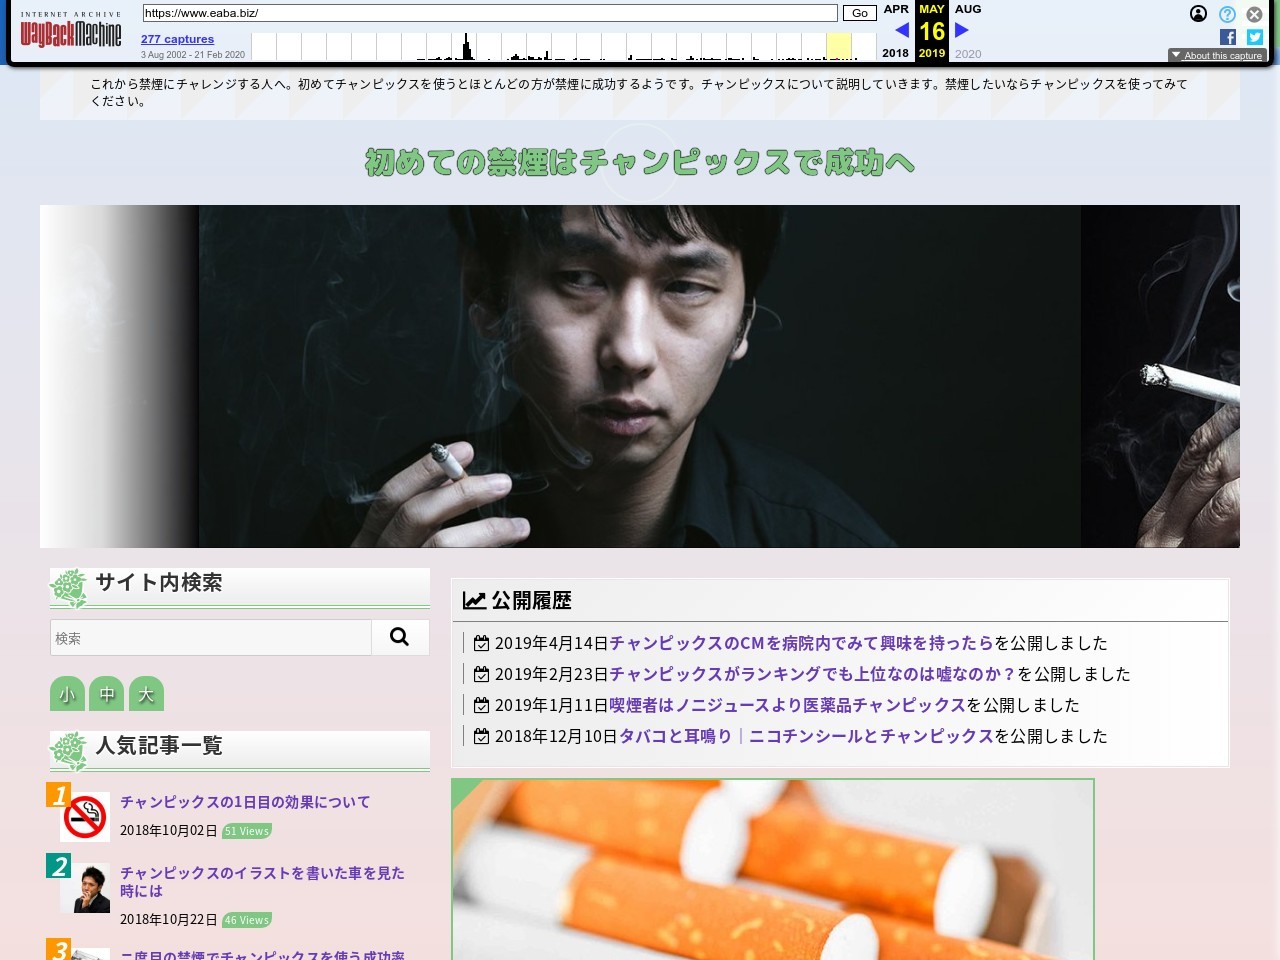Click inside the archived URL input field
The height and width of the screenshot is (960, 1280).
(x=489, y=13)
